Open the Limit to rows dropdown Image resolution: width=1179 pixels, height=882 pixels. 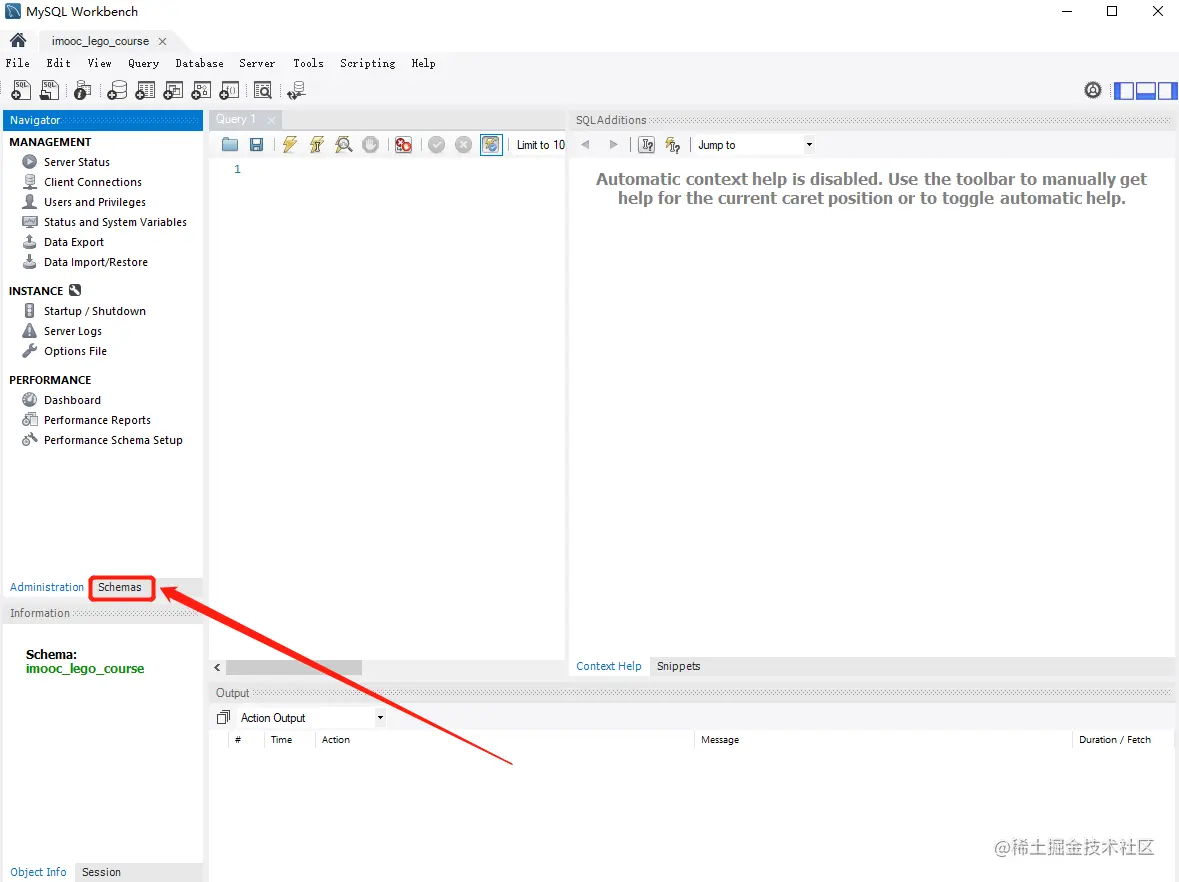tap(540, 145)
